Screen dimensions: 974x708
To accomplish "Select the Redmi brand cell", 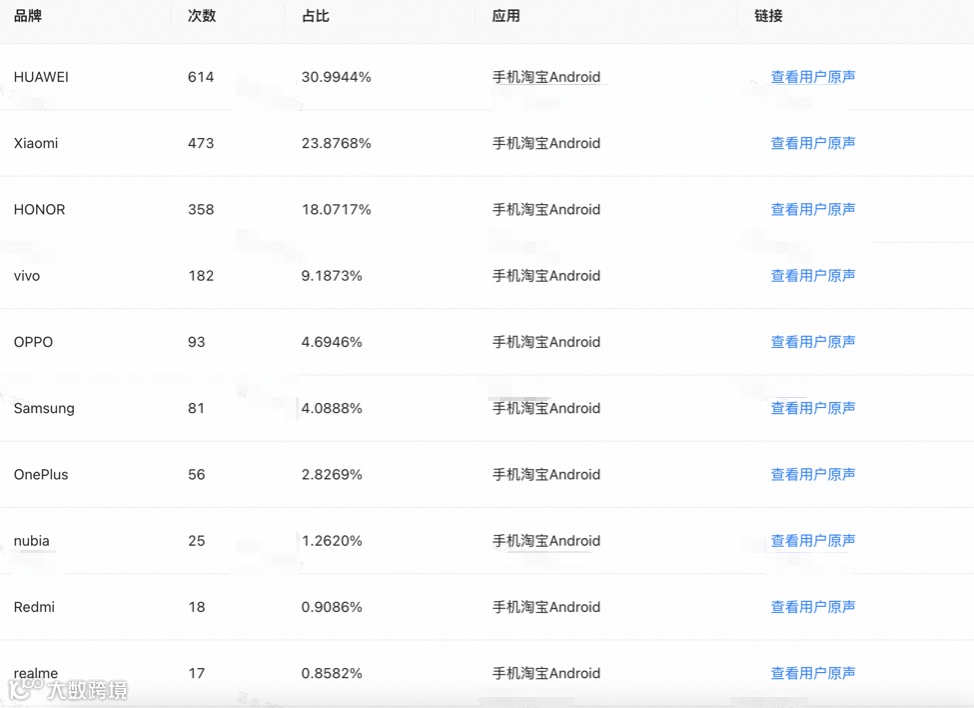I will point(34,607).
